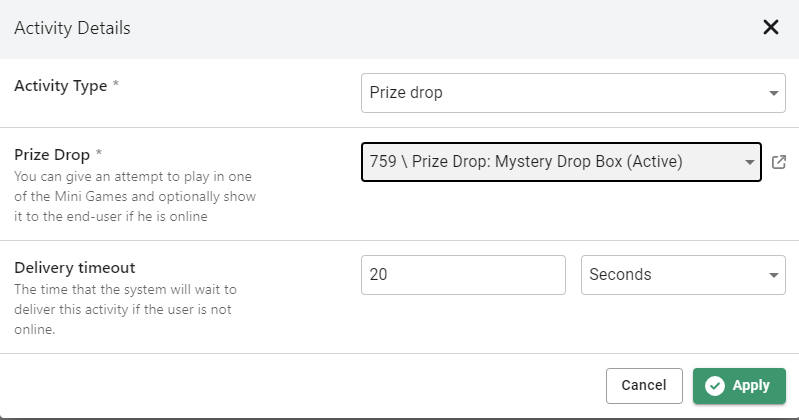Close the Activity Details dialog

pyautogui.click(x=771, y=28)
